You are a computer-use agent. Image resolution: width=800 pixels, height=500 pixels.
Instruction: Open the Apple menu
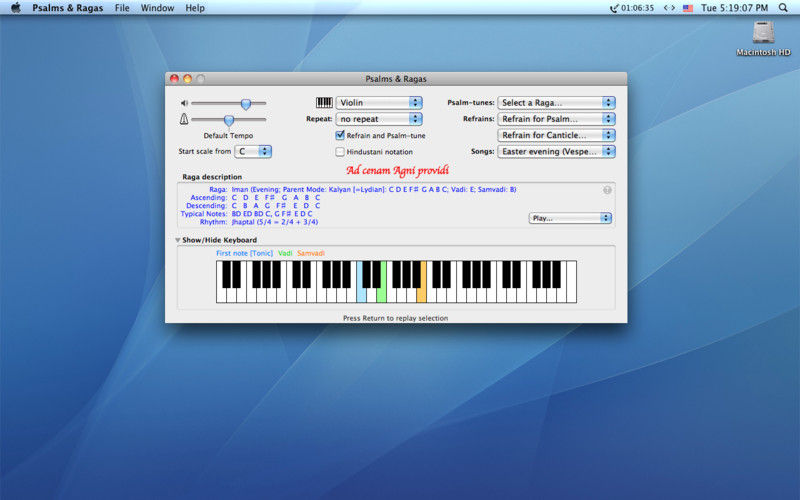(16, 8)
